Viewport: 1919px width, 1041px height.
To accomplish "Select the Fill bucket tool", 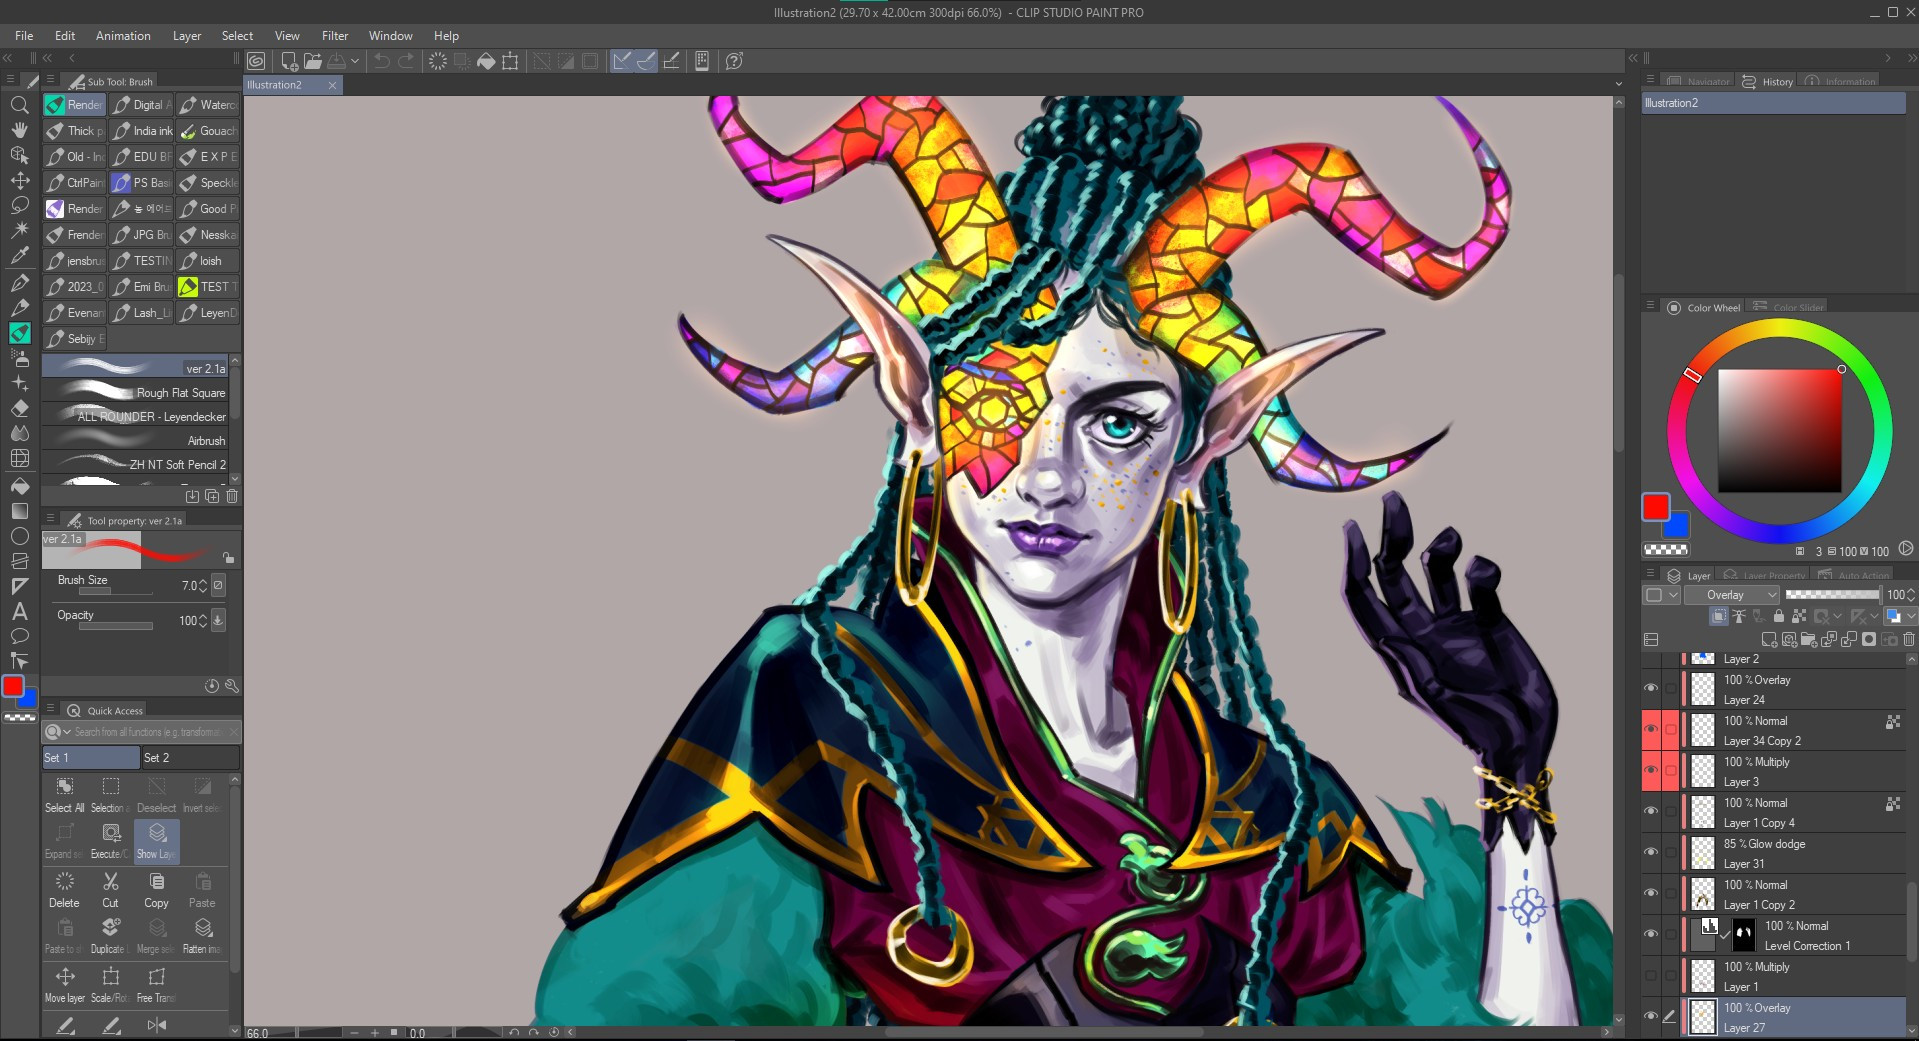I will [x=19, y=485].
